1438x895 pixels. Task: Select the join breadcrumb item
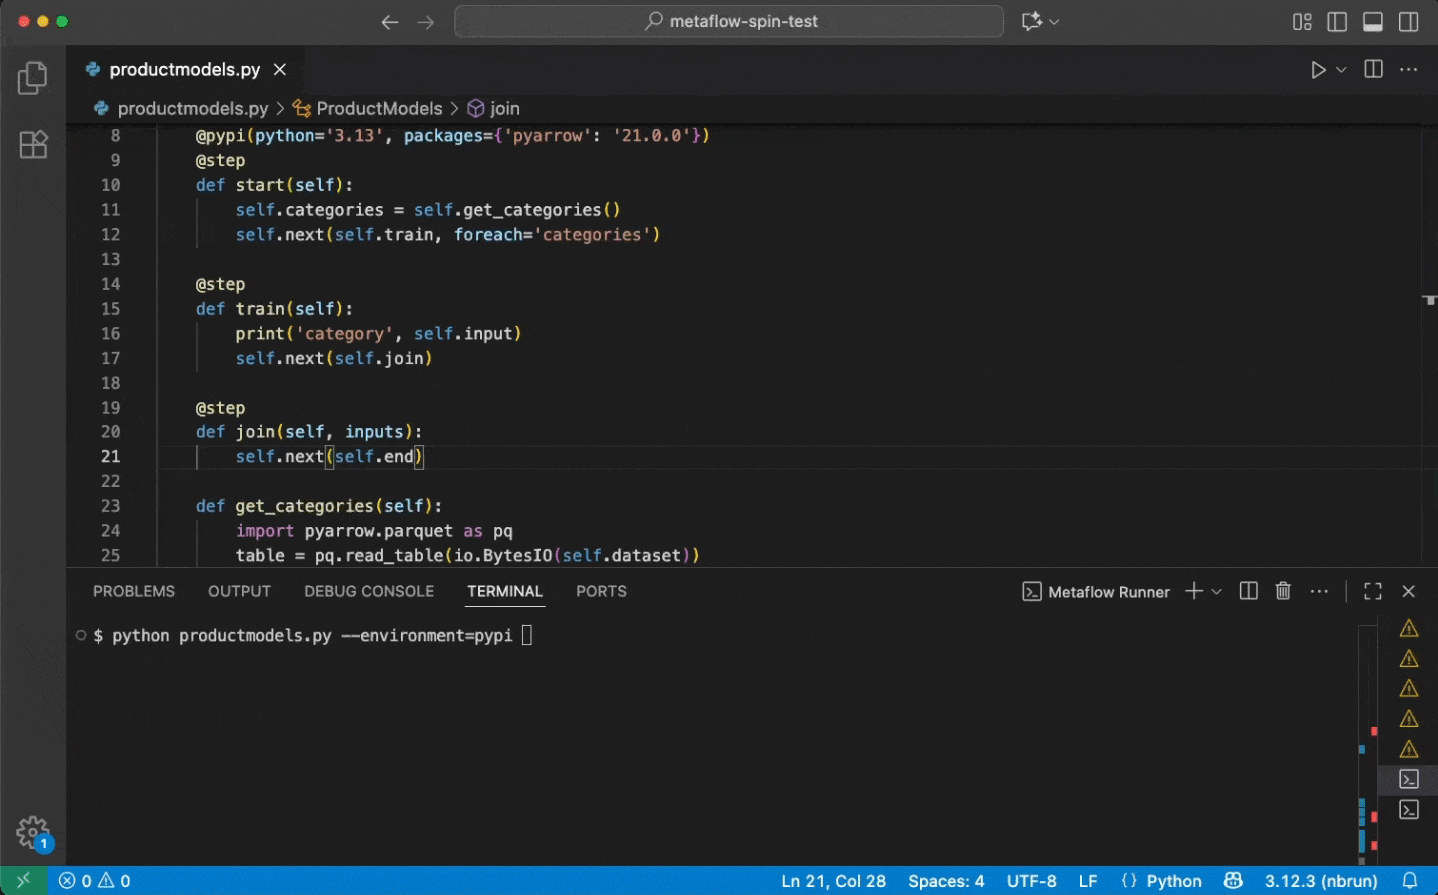pyautogui.click(x=502, y=108)
